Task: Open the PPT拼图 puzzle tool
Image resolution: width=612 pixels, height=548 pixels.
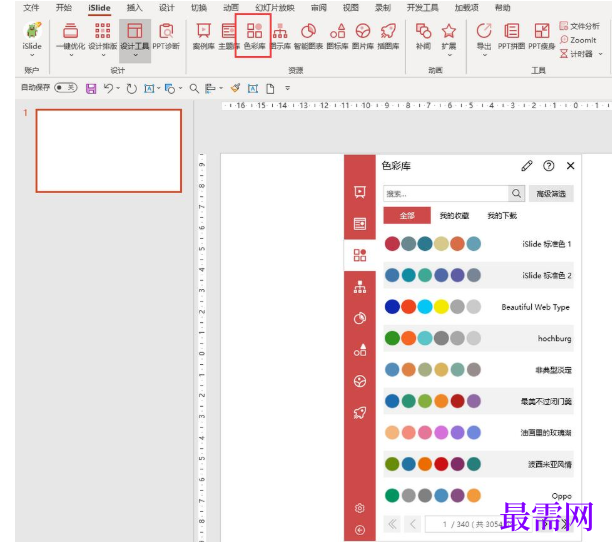Action: (x=511, y=36)
